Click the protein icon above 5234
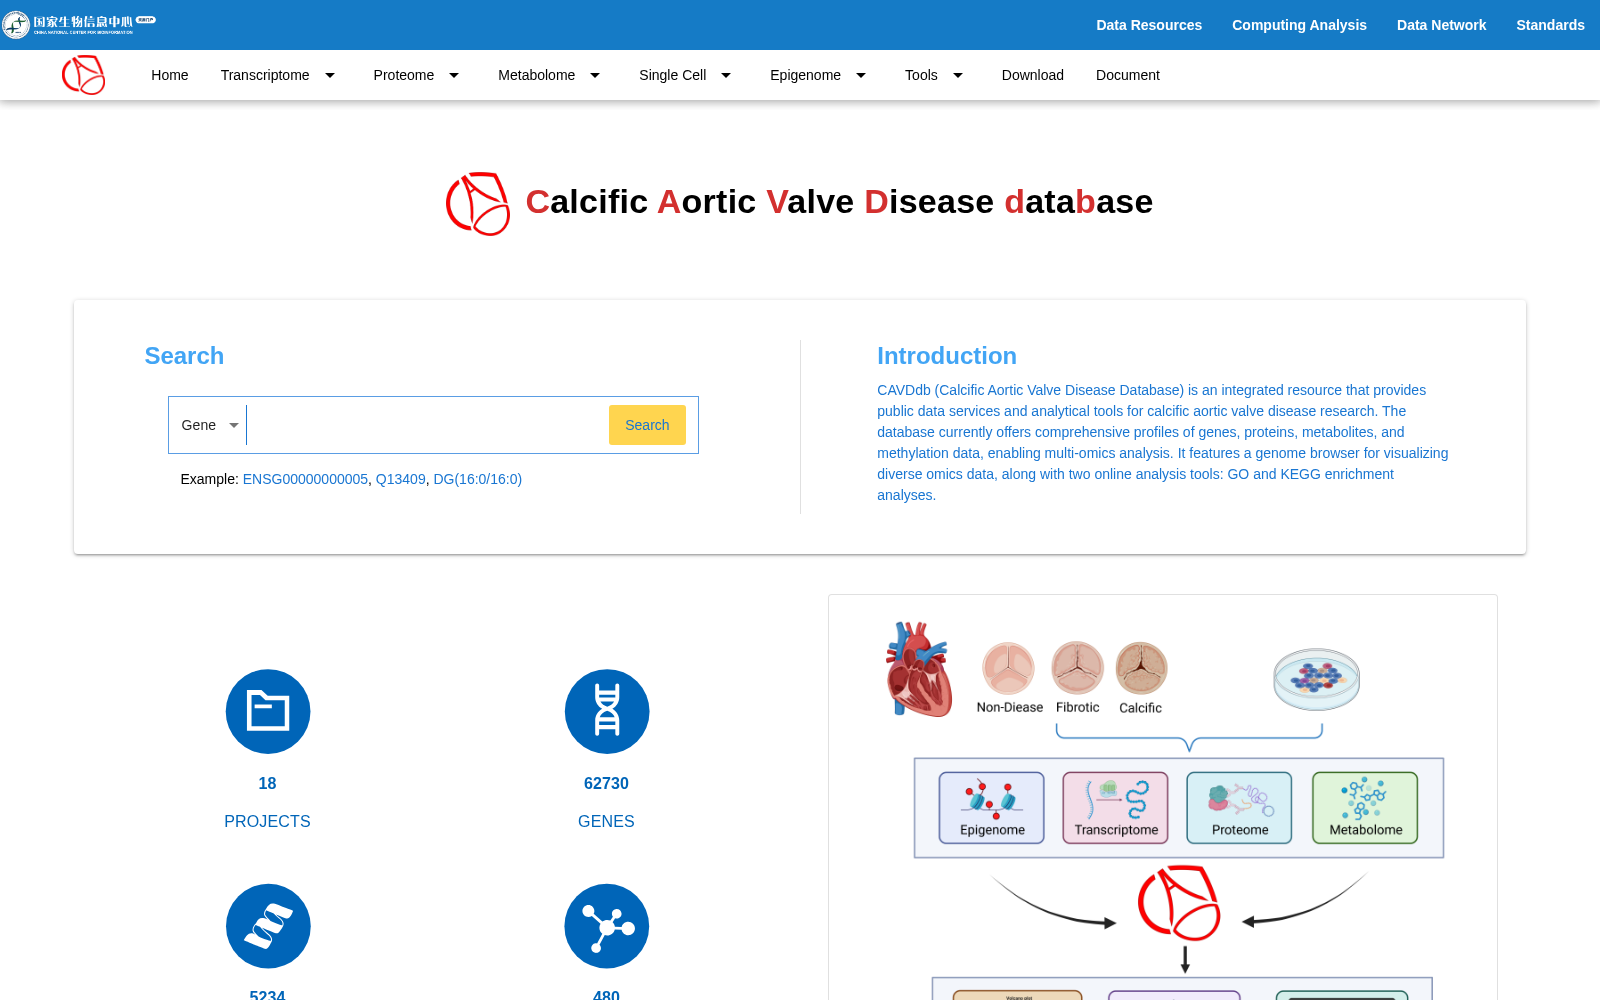 268,926
